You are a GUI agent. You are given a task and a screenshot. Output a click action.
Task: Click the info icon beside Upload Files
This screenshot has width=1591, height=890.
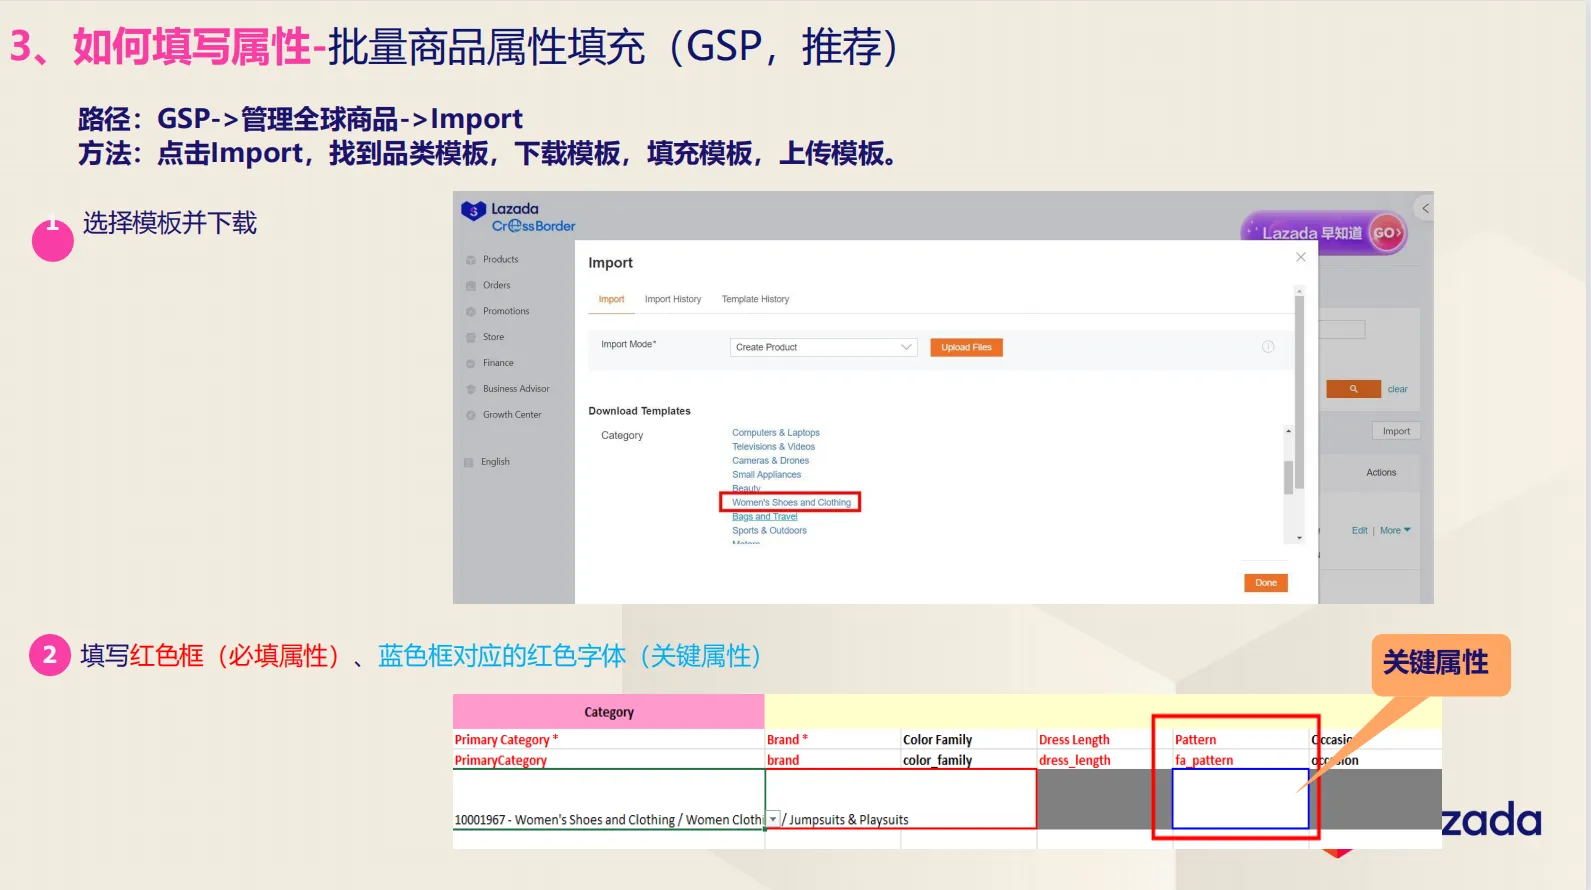[x=1268, y=347]
